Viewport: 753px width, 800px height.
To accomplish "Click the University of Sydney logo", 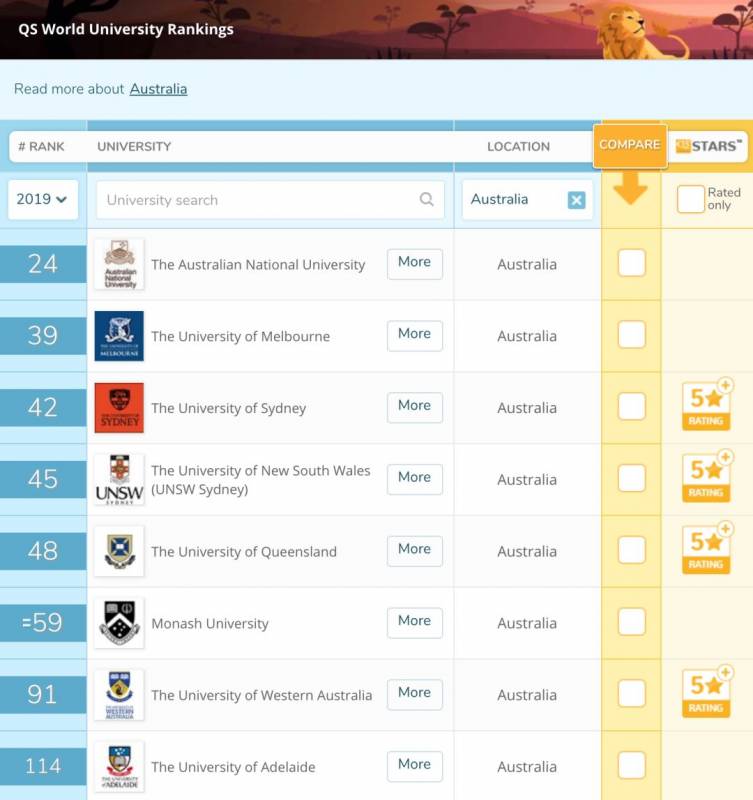I will (x=119, y=408).
